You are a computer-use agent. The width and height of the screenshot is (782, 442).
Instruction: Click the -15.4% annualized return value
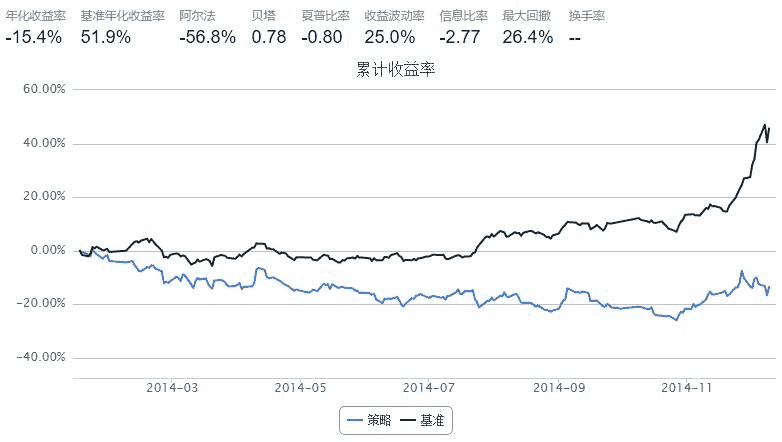click(34, 37)
